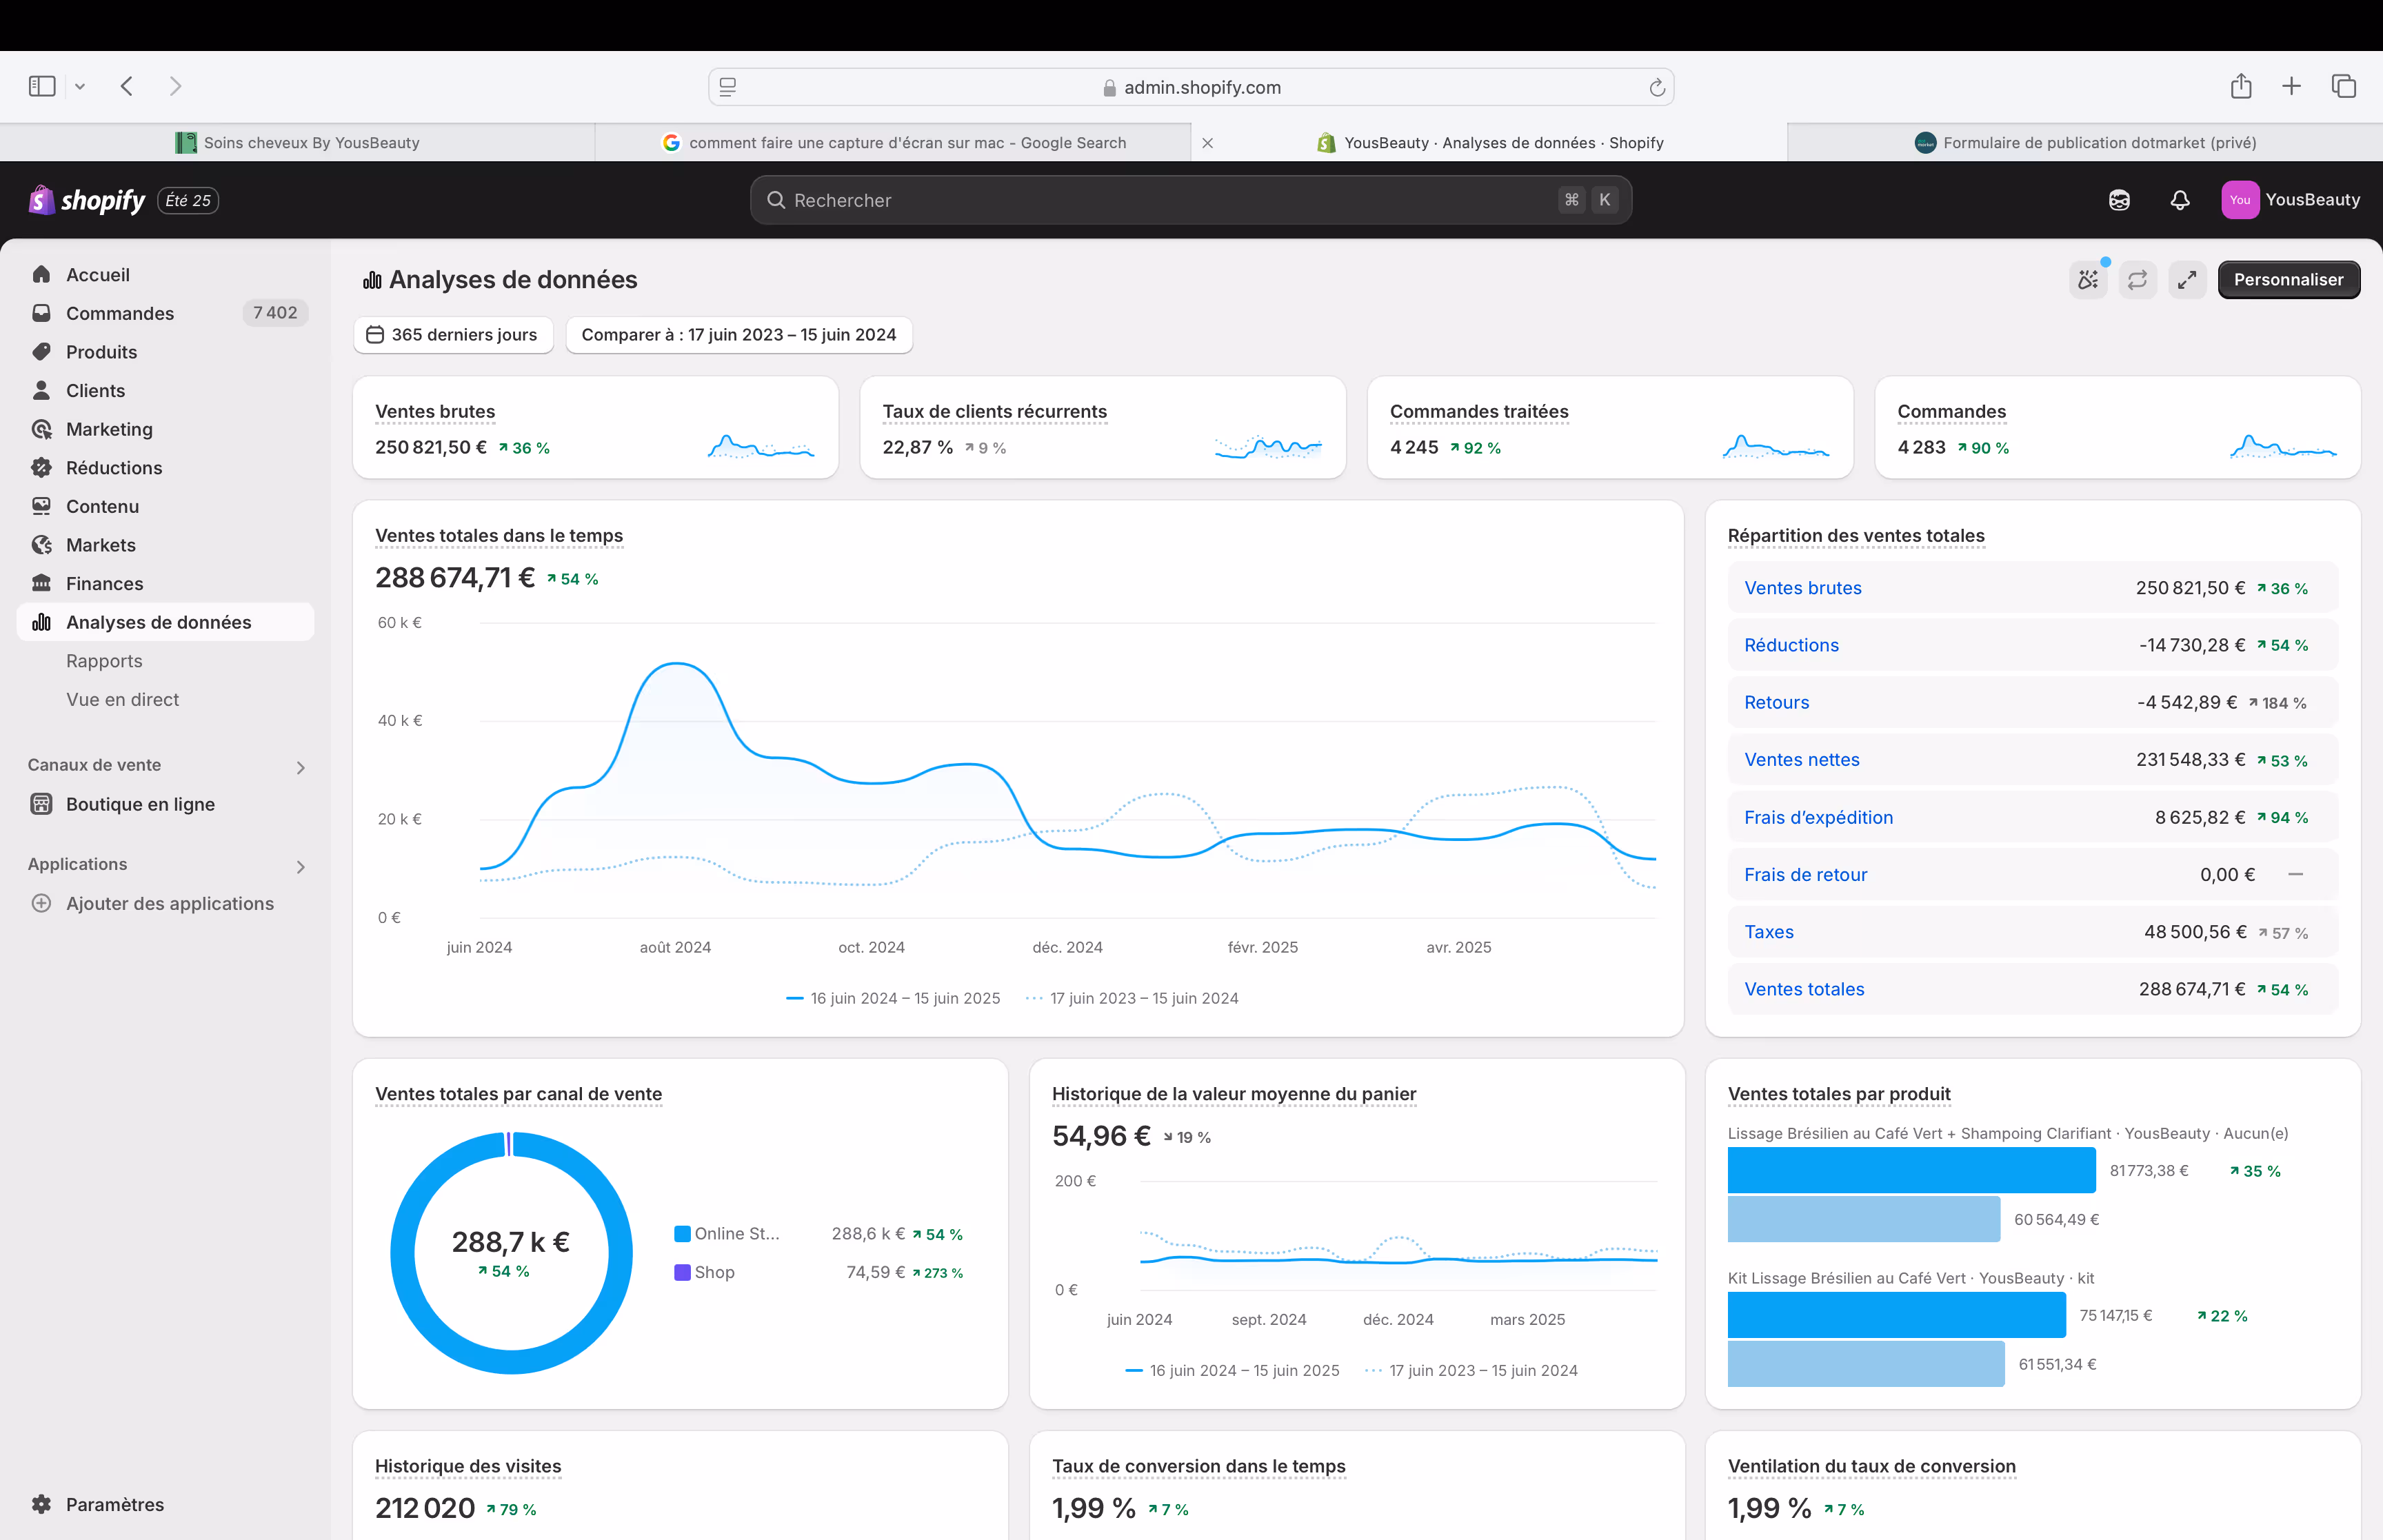This screenshot has width=2383, height=1540.
Task: Open Safari tab overview icon
Action: (2343, 86)
